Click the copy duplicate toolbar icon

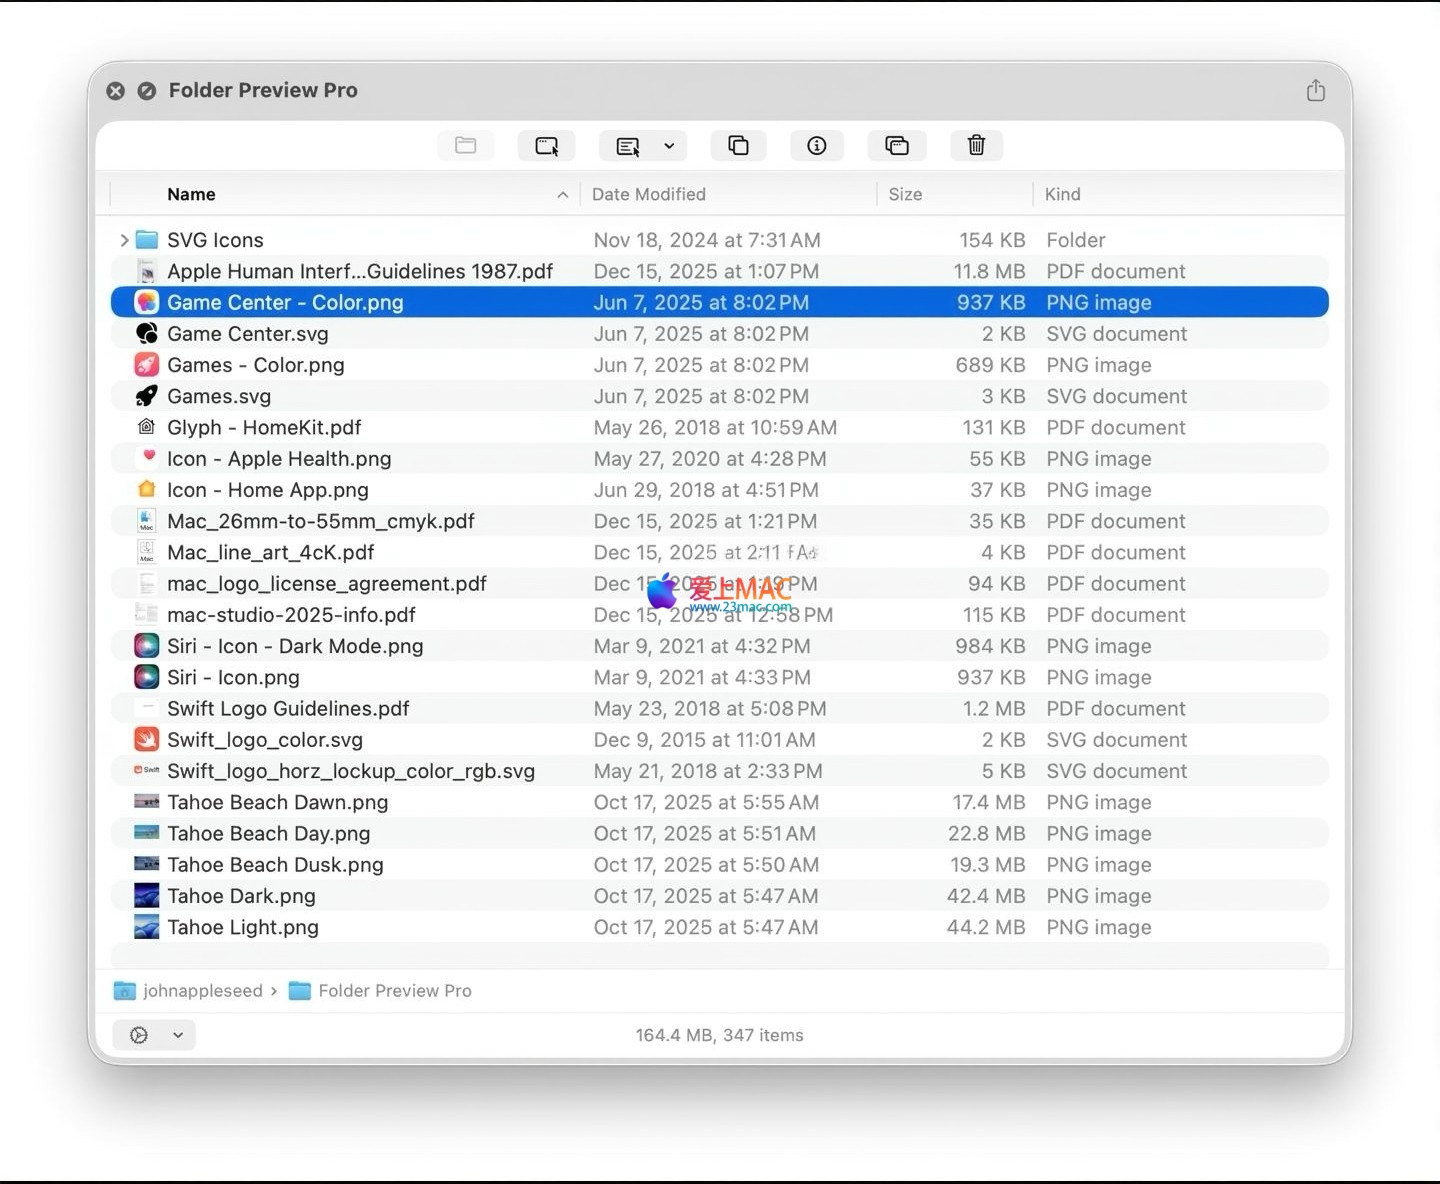pyautogui.click(x=738, y=146)
